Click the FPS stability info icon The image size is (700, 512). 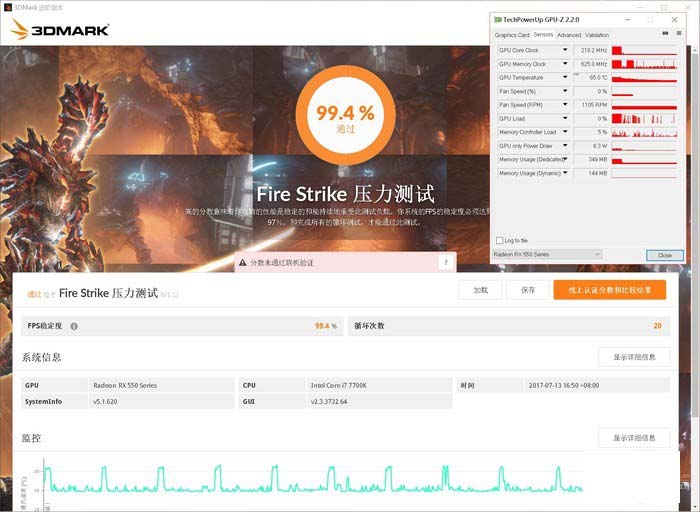tap(74, 326)
